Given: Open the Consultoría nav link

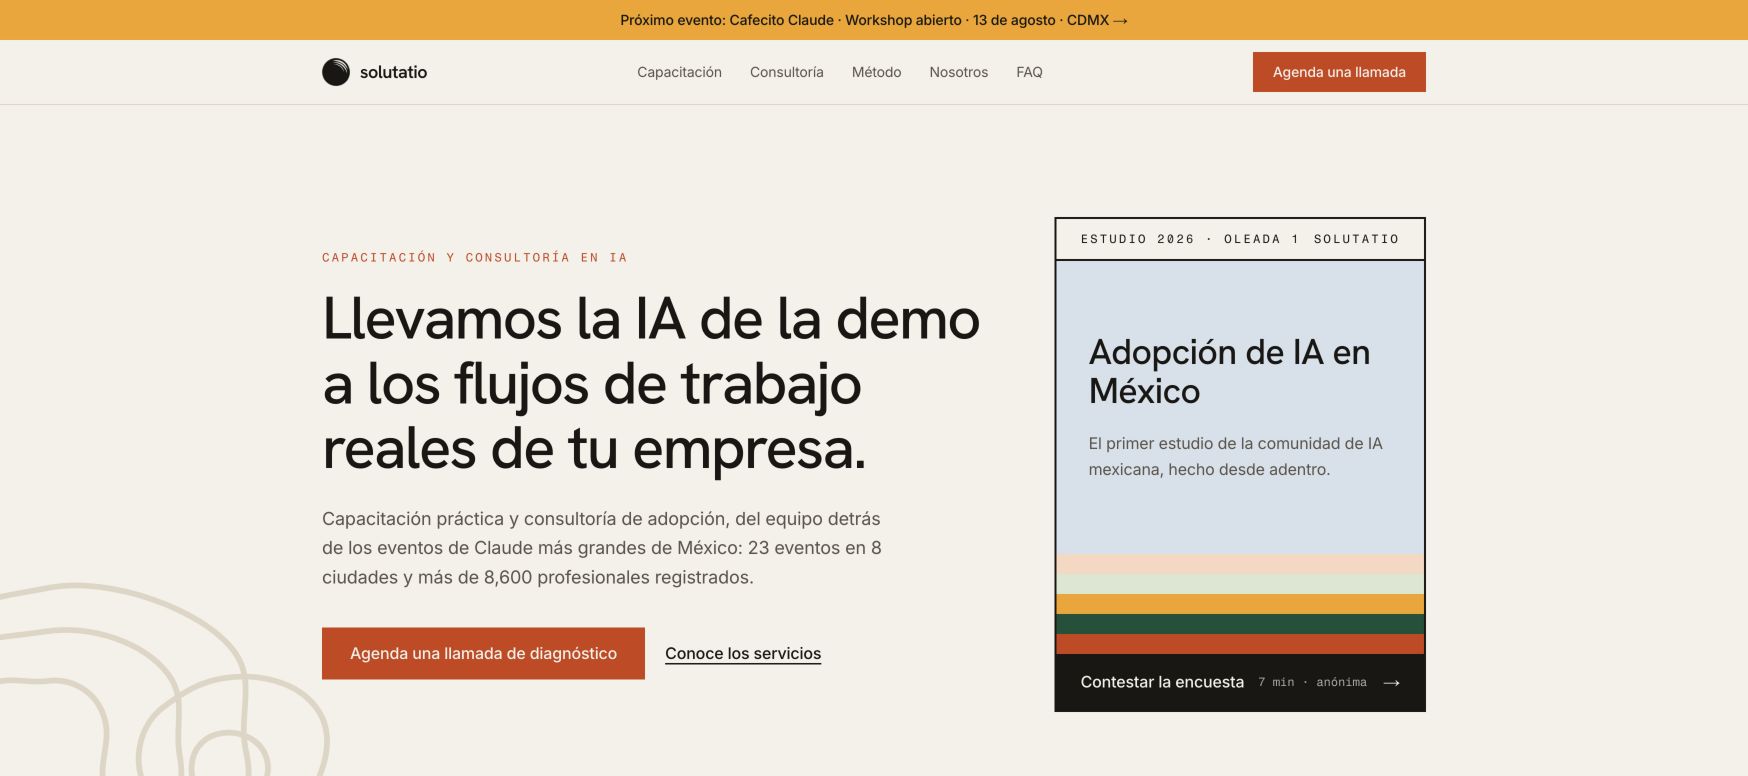Looking at the screenshot, I should (787, 72).
